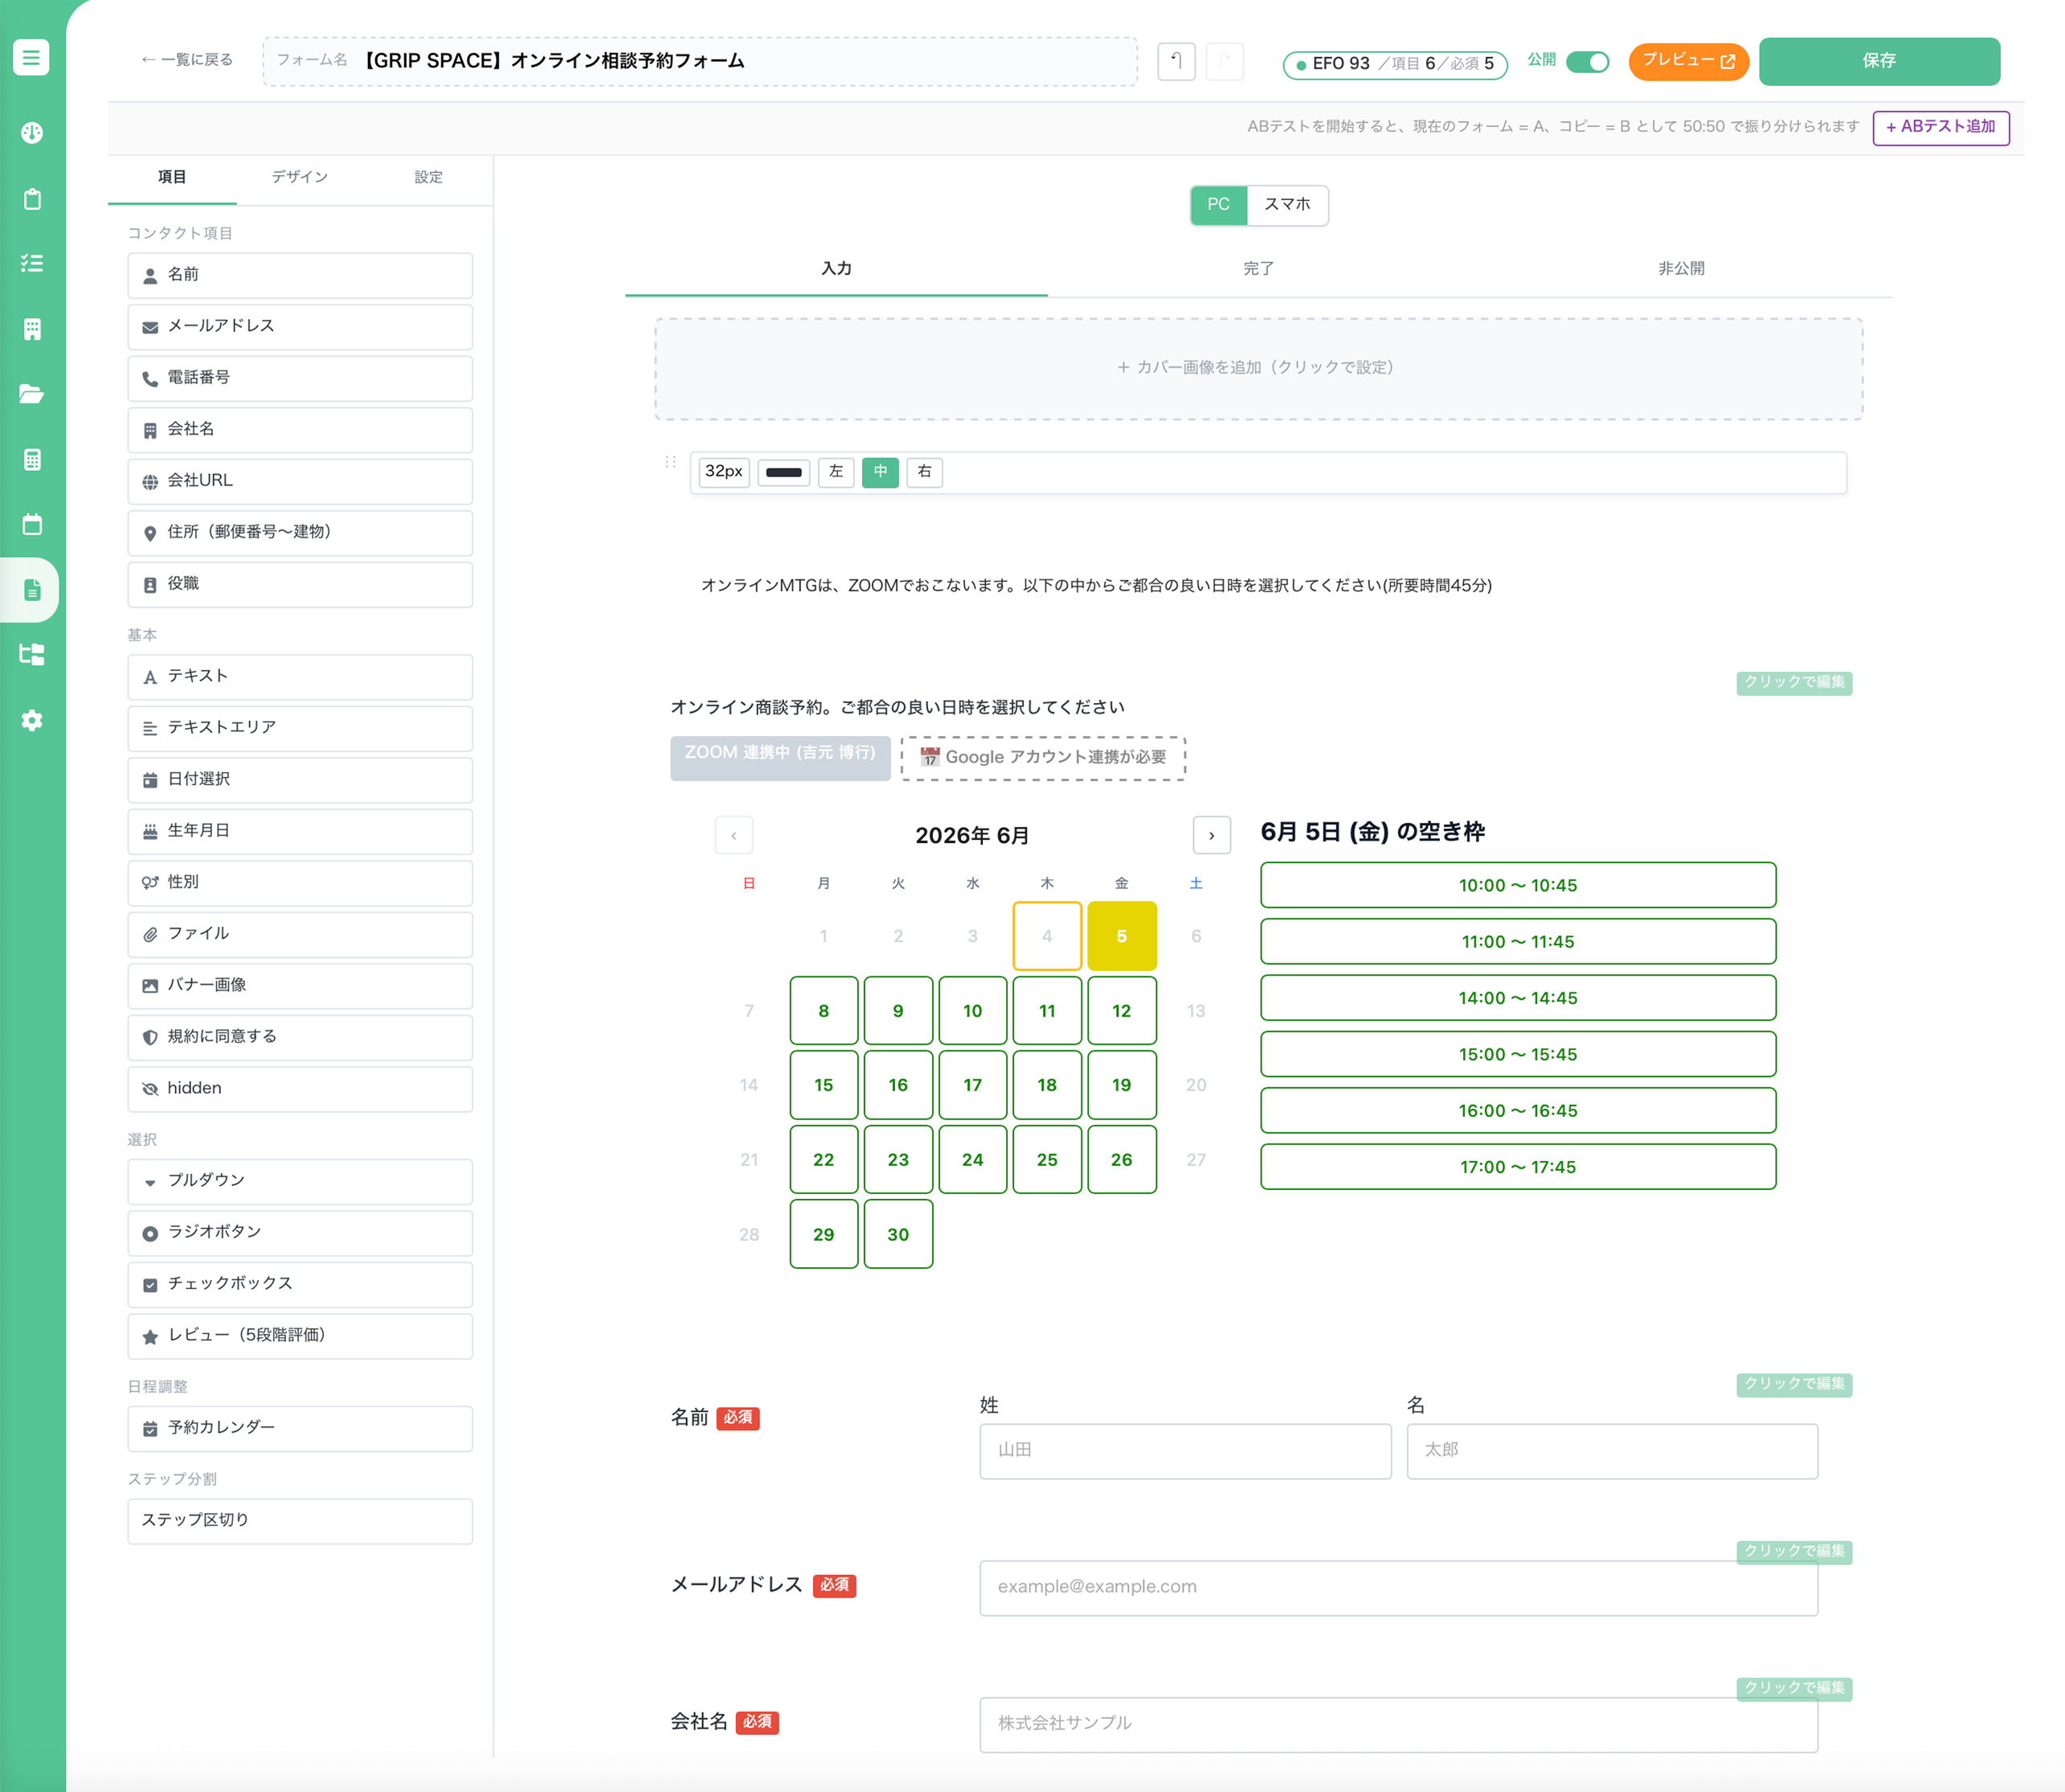Click the undo arrow icon
The image size is (2065, 1792).
pyautogui.click(x=1176, y=61)
